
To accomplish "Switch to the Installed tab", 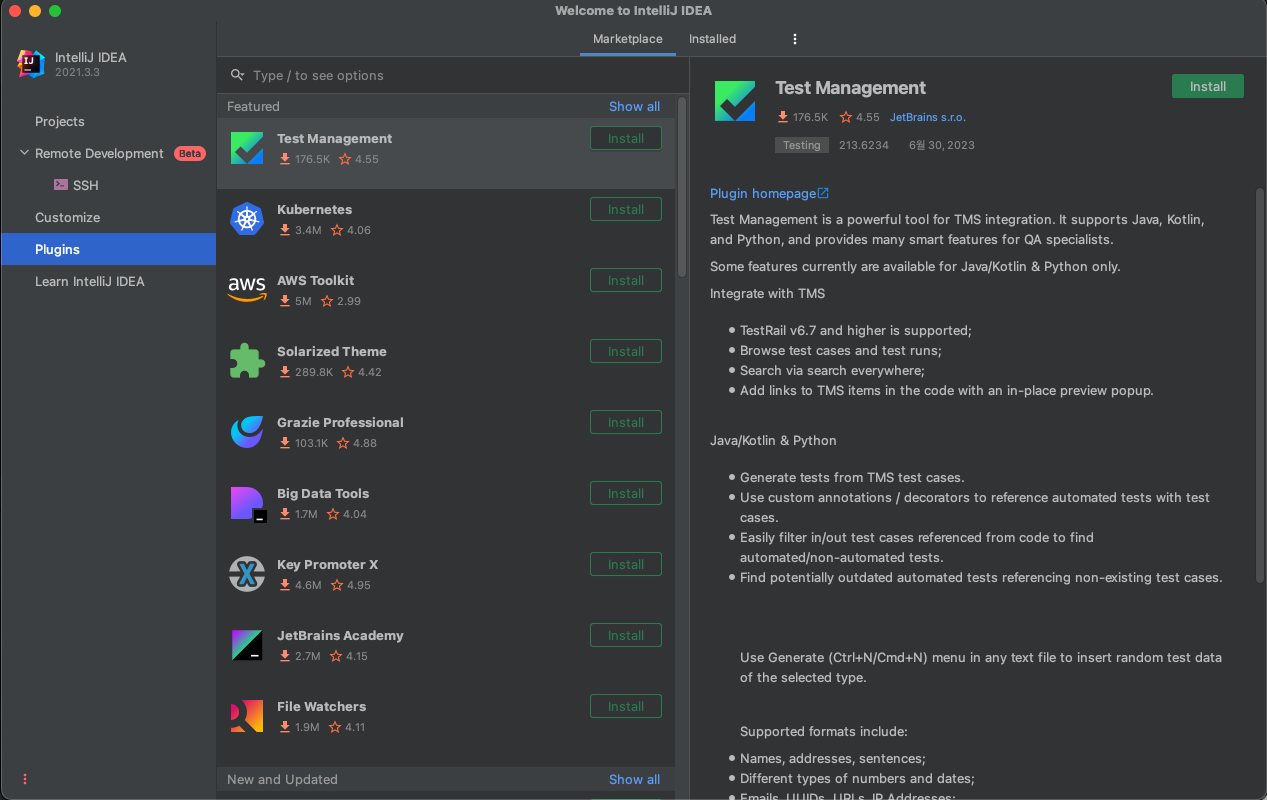I will [712, 39].
